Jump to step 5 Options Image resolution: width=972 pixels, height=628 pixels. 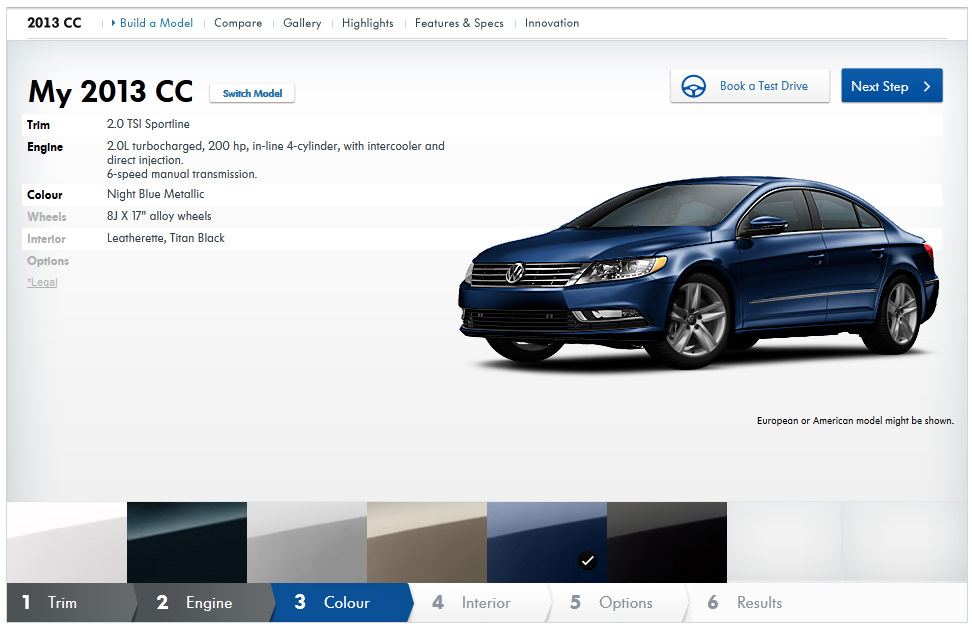[x=618, y=602]
